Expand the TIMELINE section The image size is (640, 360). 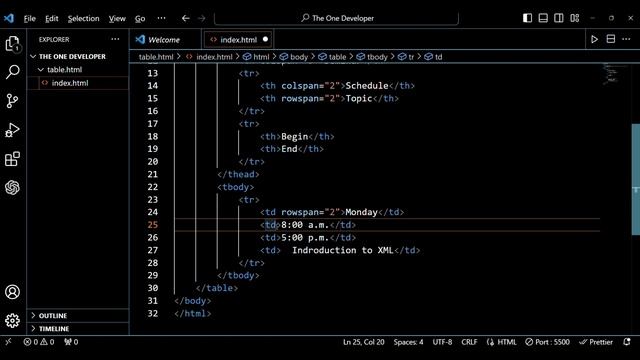(x=78, y=329)
